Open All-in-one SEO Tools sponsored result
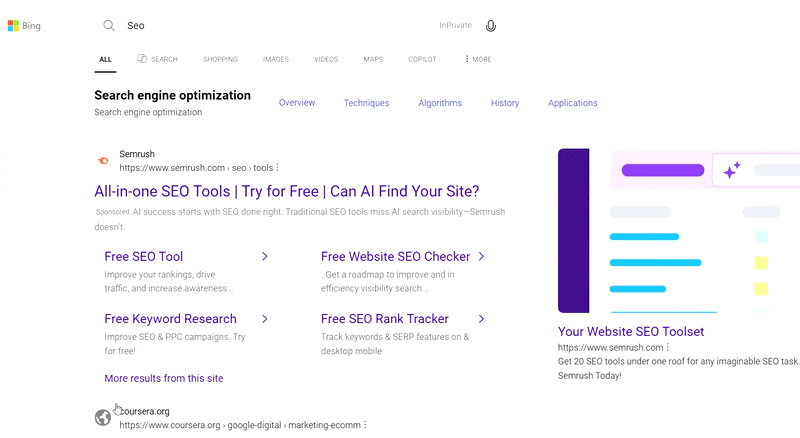The image size is (800, 438). tap(287, 191)
